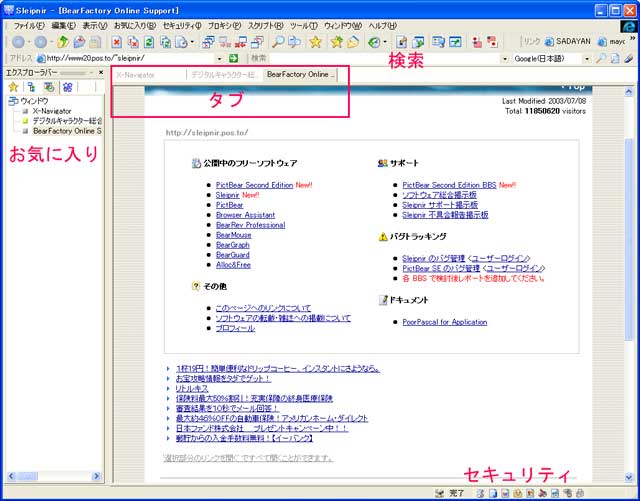Click the tree view icon in explorer bar

coord(31,87)
